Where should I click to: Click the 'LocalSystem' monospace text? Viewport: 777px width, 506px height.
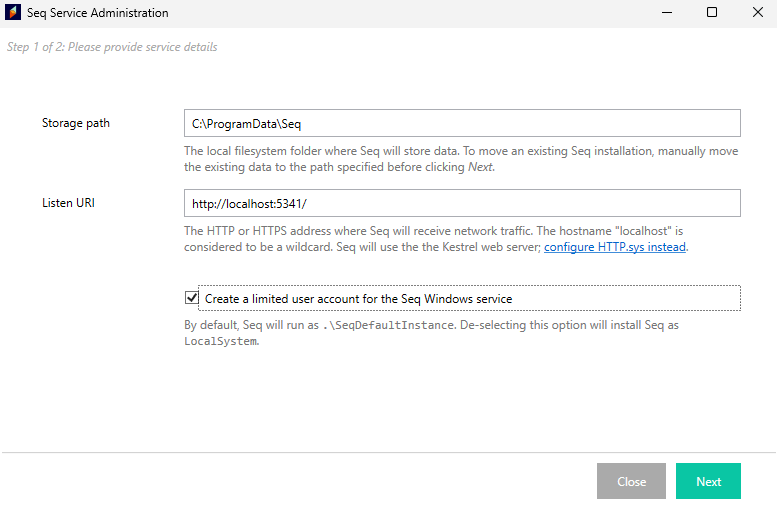221,341
